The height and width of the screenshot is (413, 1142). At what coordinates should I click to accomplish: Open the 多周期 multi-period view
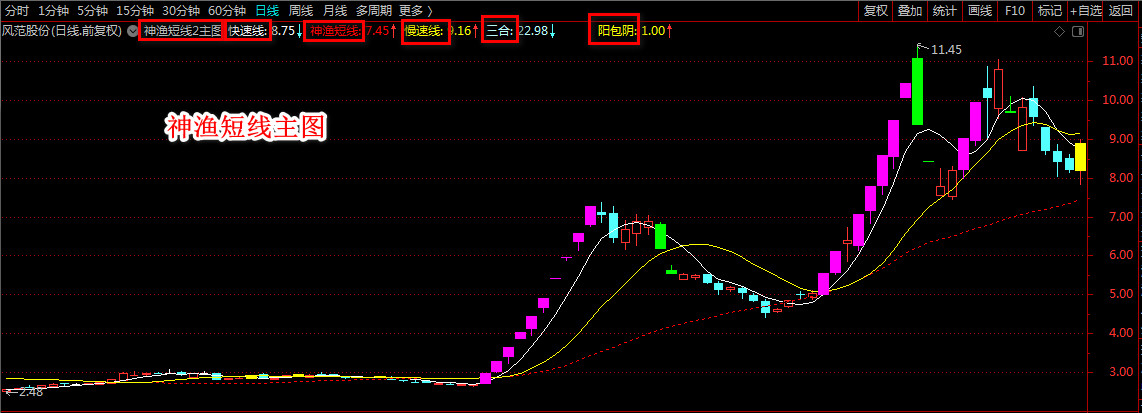(373, 10)
